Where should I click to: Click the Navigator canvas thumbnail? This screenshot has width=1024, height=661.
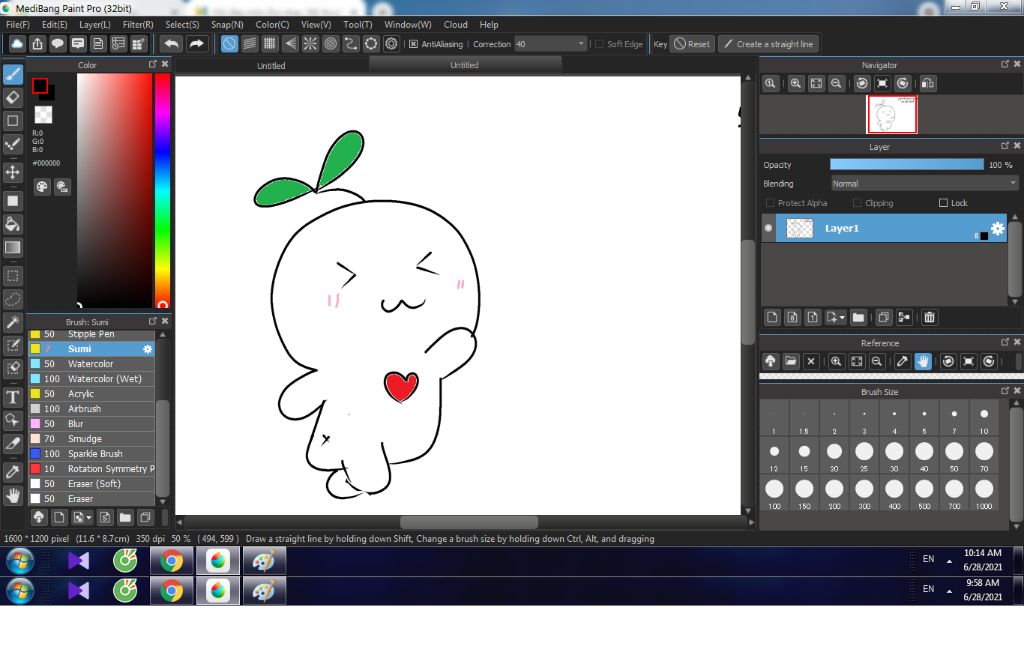891,114
